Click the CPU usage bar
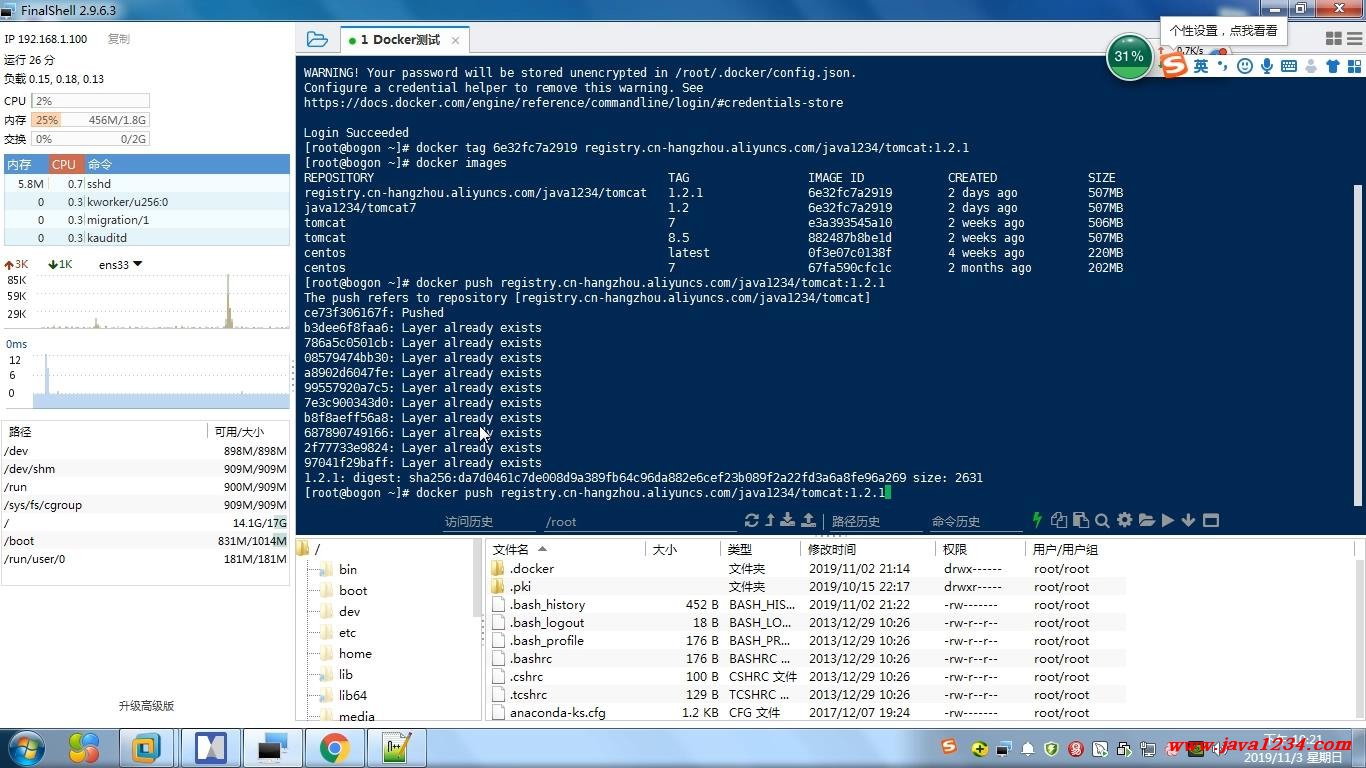1366x768 pixels. coord(90,101)
